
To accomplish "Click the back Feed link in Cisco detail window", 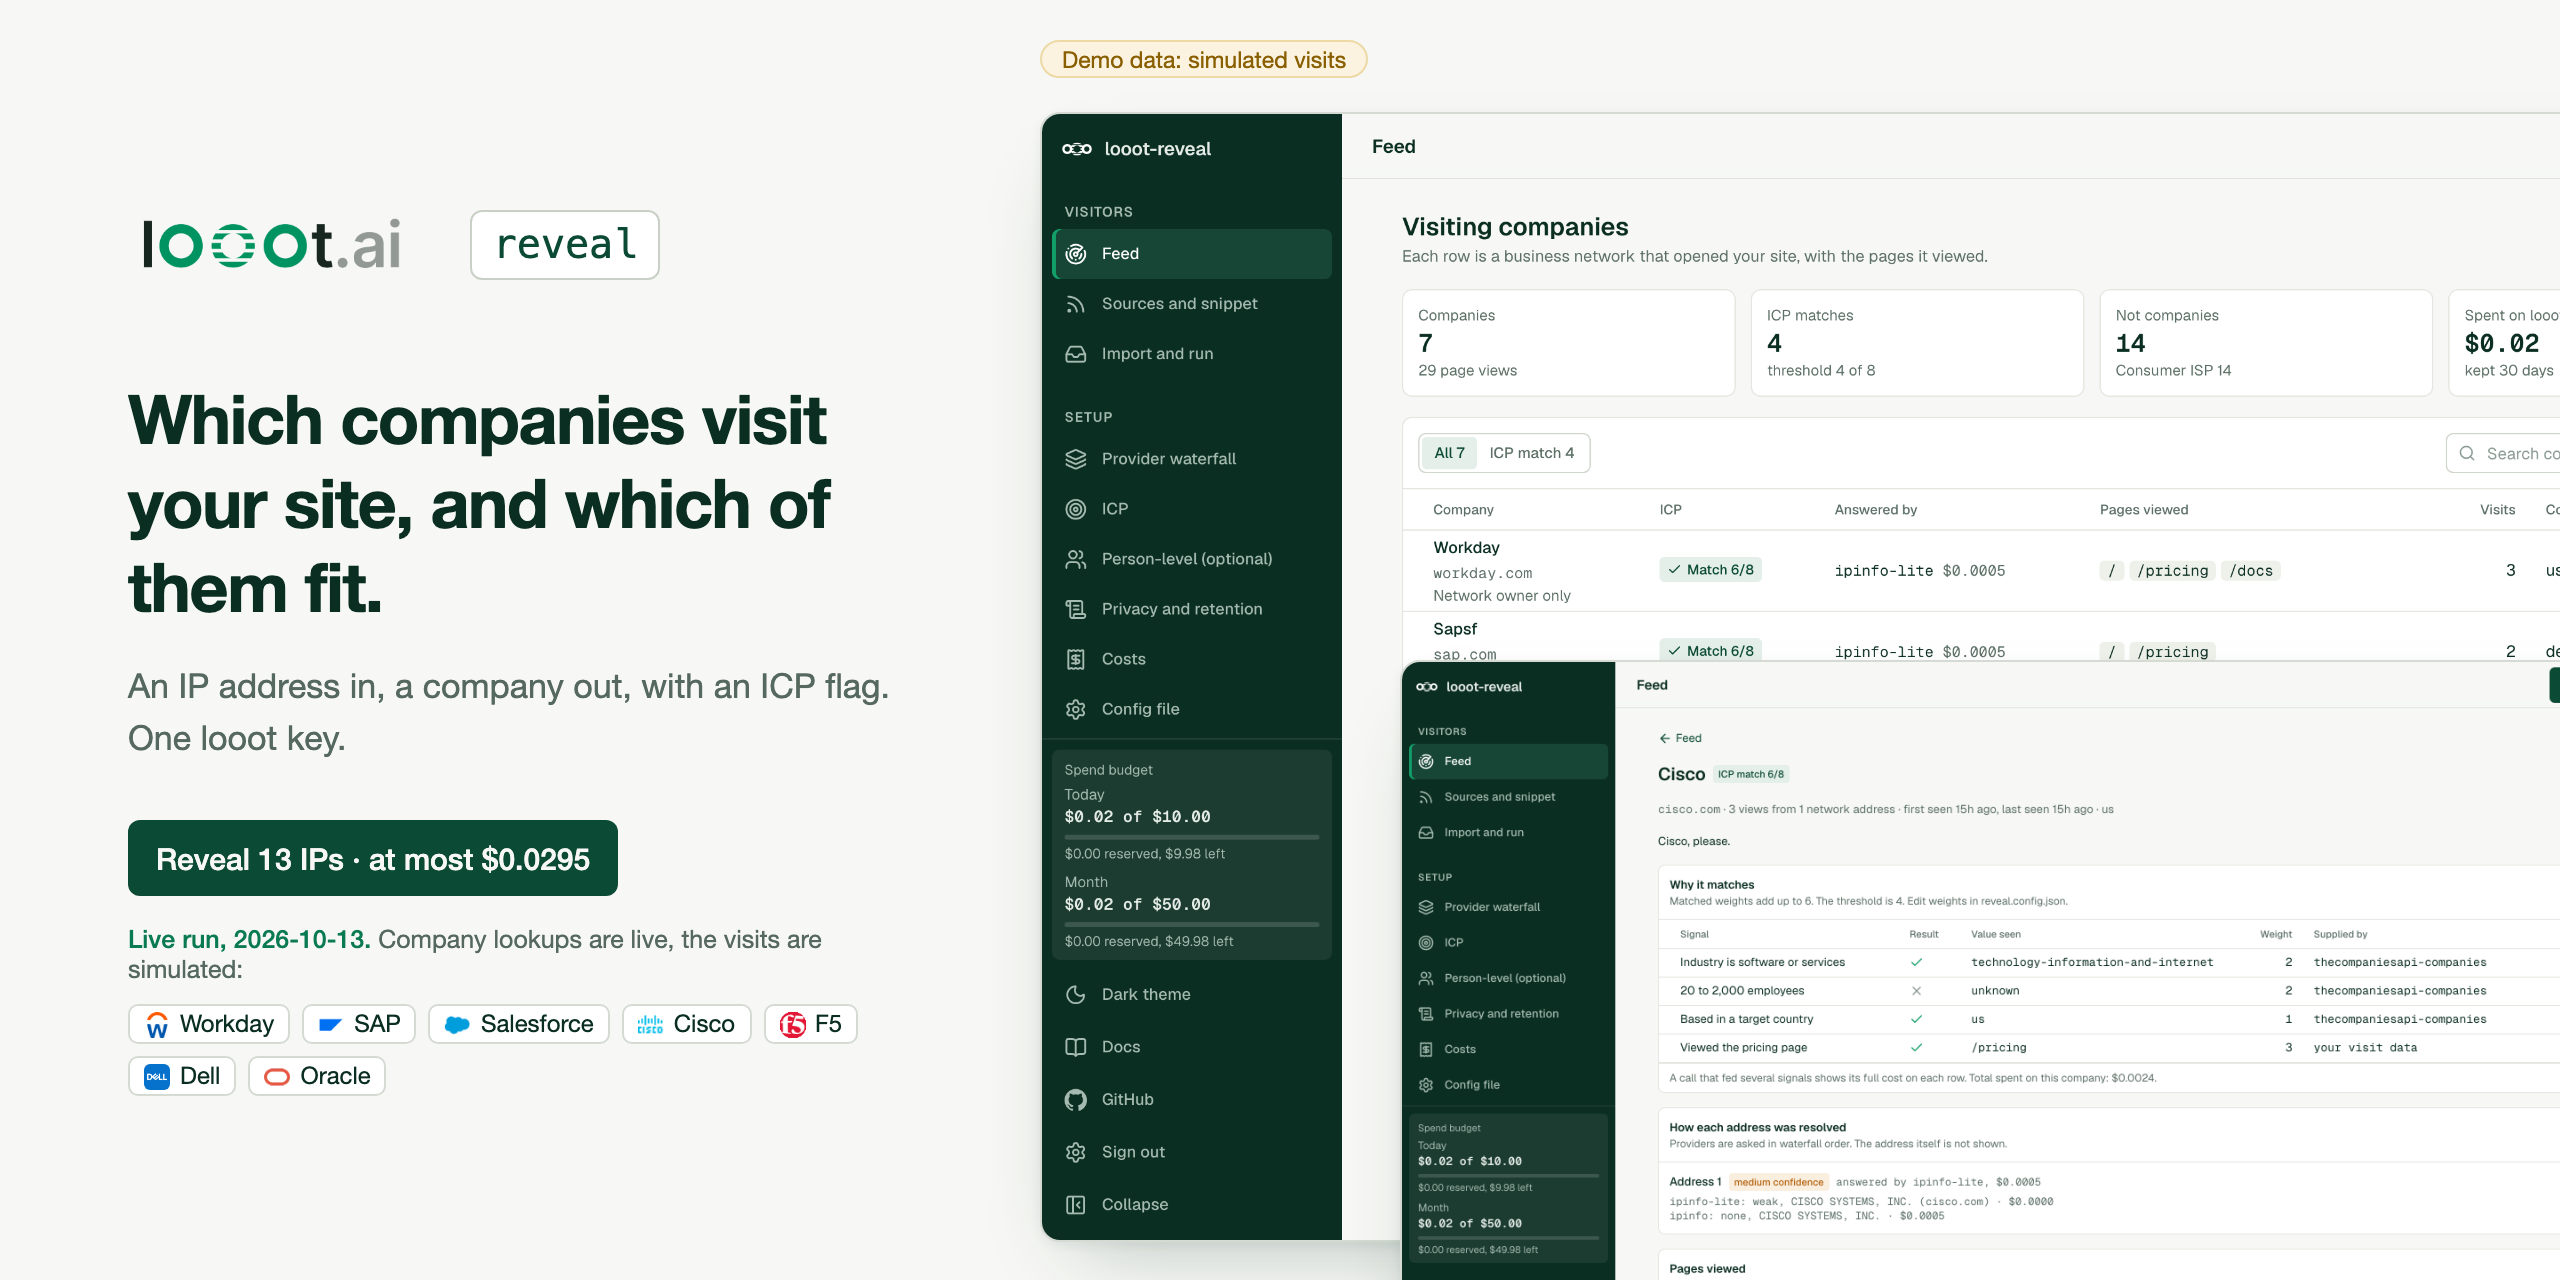I will [1680, 738].
